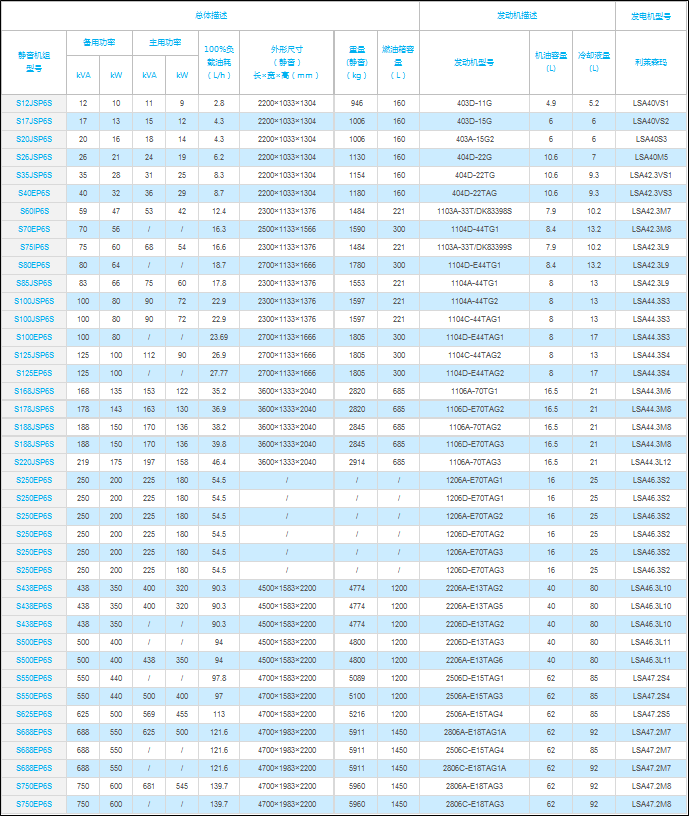Click the S17JSP6S generator set link

(35, 121)
